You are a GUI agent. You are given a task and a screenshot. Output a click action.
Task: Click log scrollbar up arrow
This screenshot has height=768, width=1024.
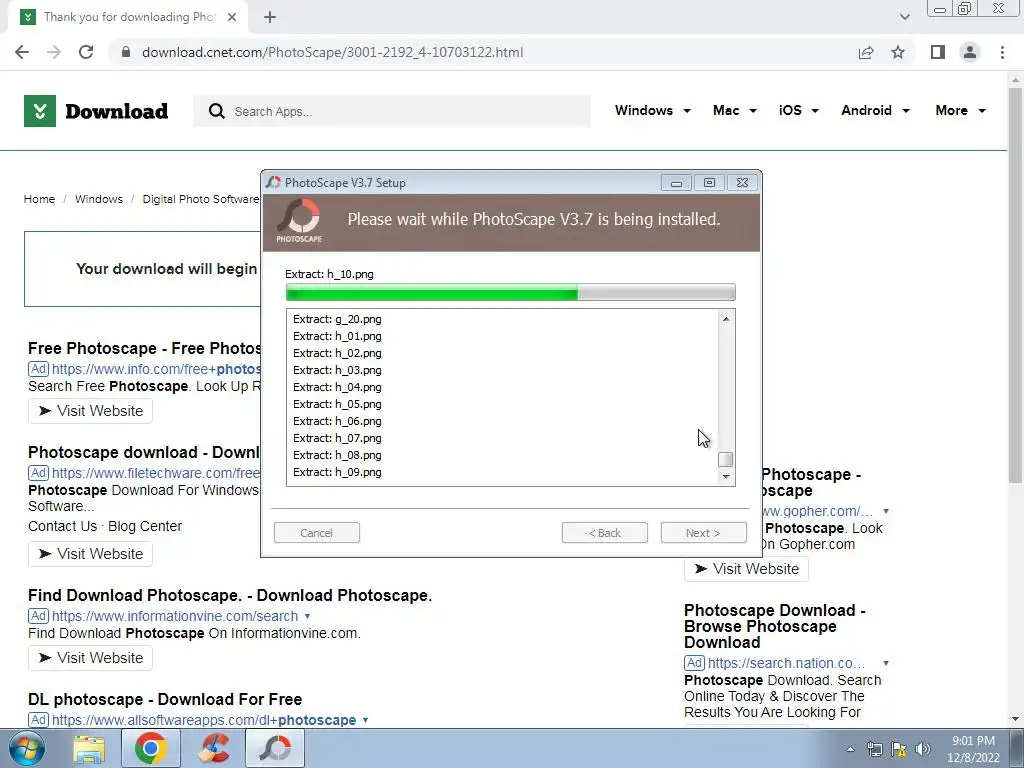(726, 319)
